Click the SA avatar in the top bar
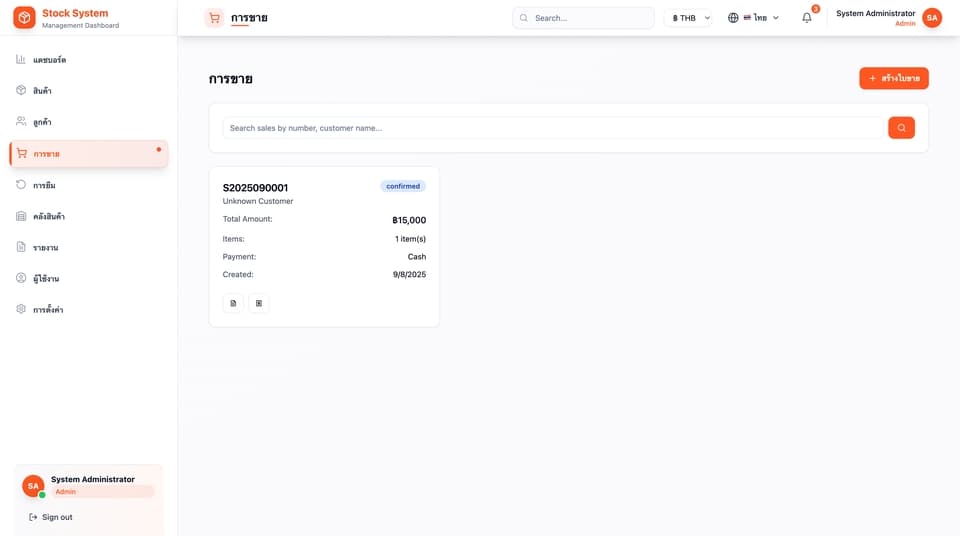Image resolution: width=960 pixels, height=536 pixels. (932, 18)
